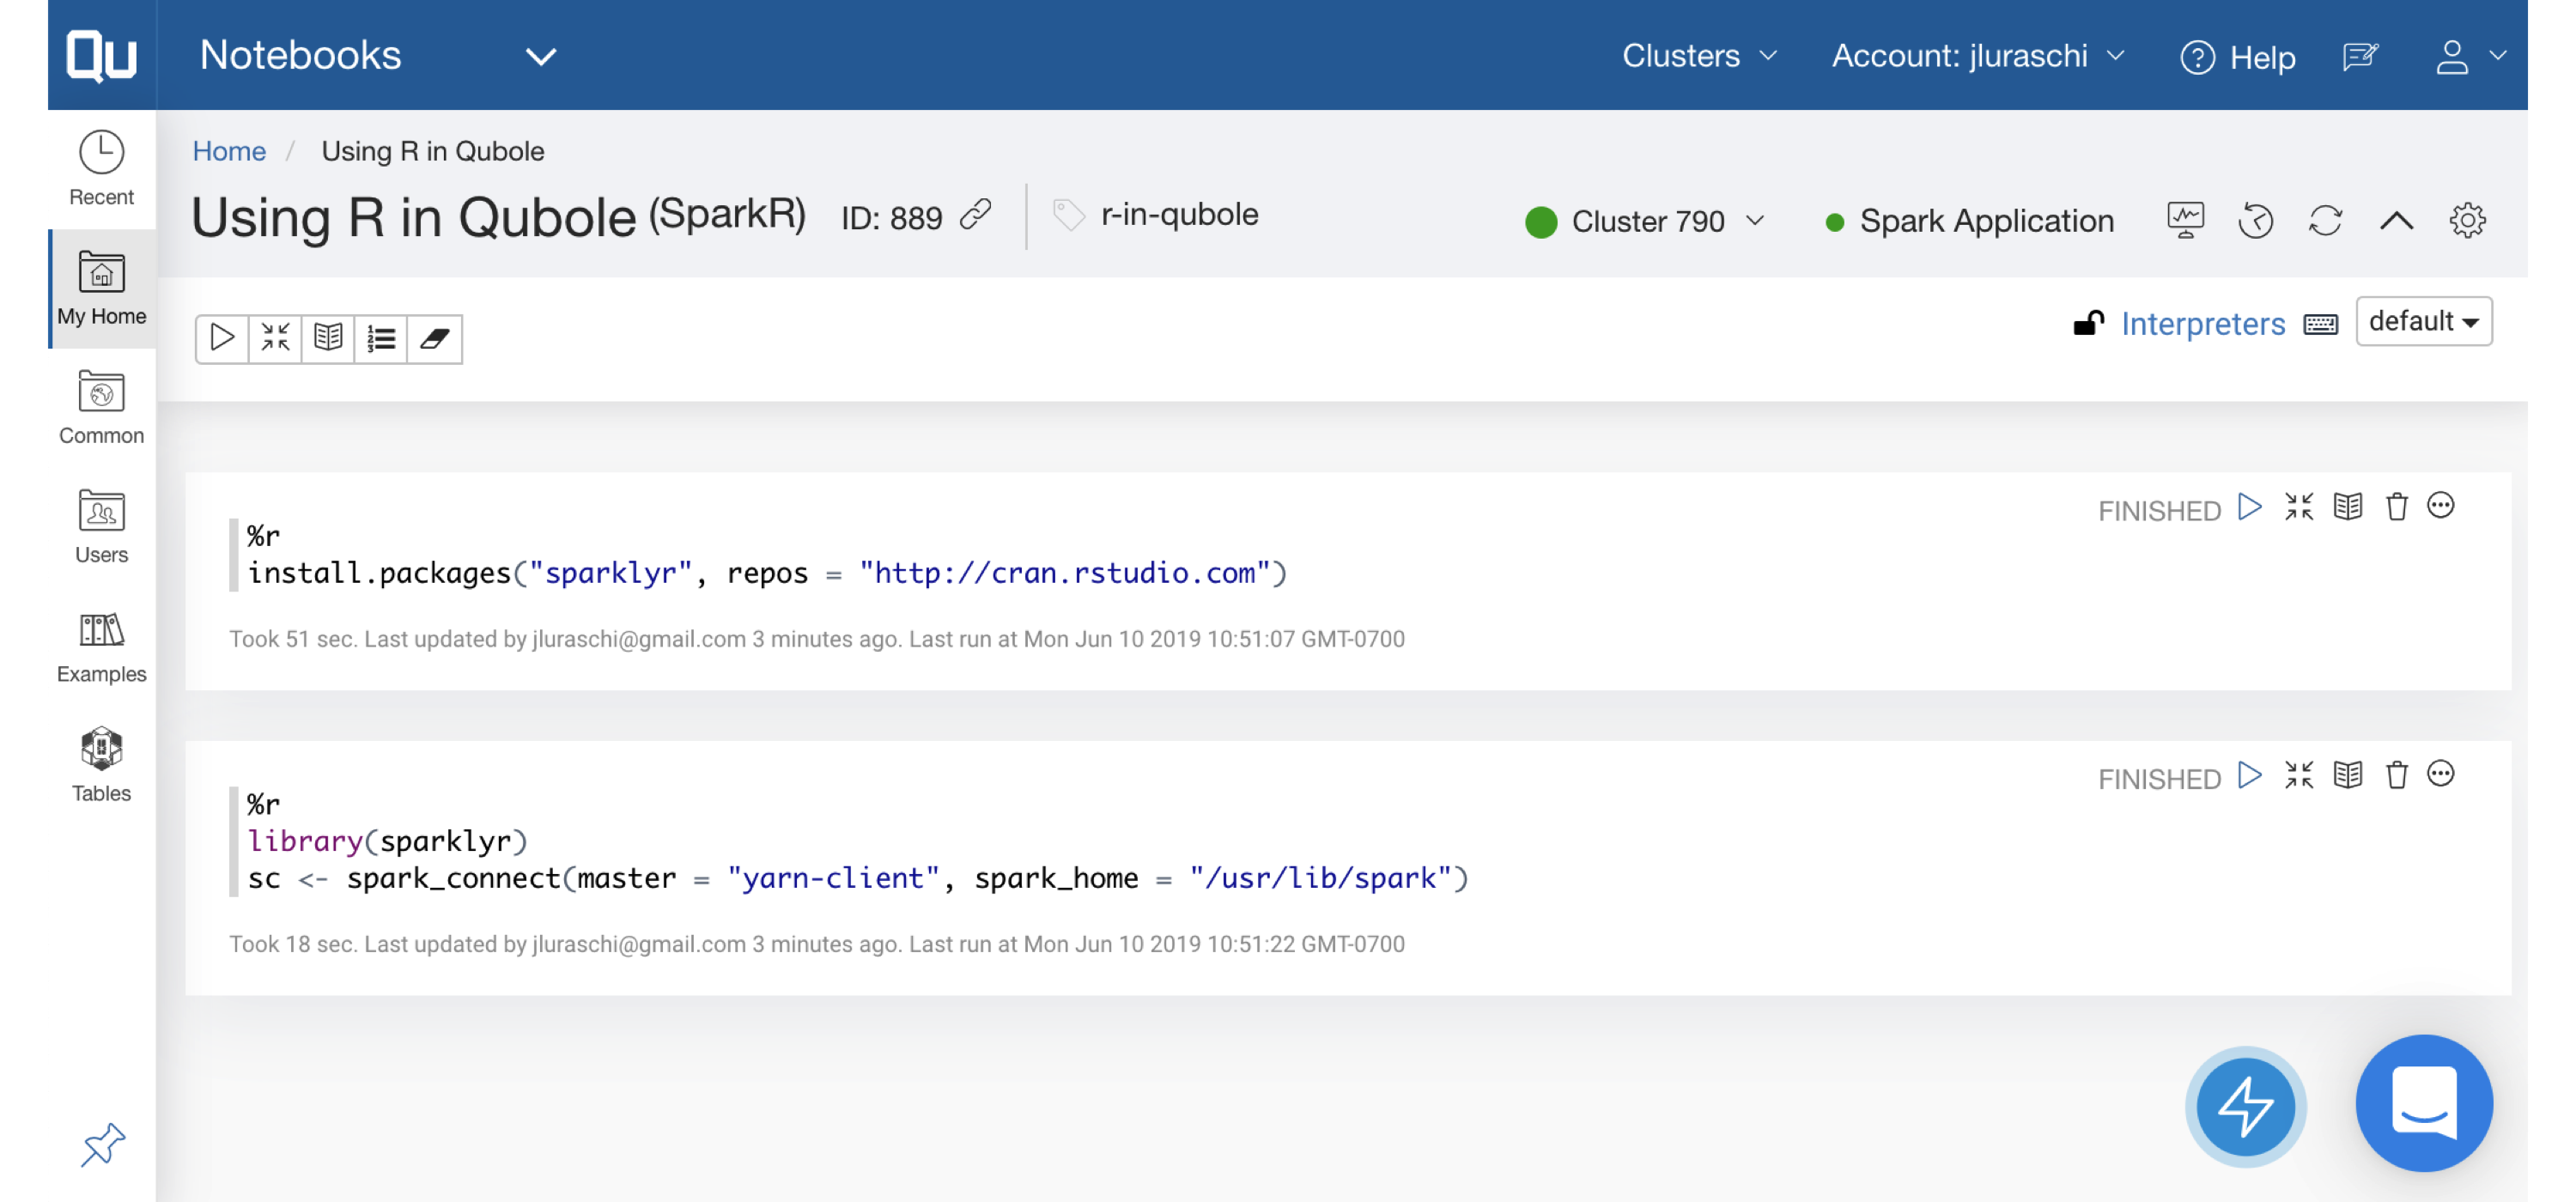Click FINISHED status of spark_connect paragraph
This screenshot has width=2576, height=1202.
pos(2158,779)
